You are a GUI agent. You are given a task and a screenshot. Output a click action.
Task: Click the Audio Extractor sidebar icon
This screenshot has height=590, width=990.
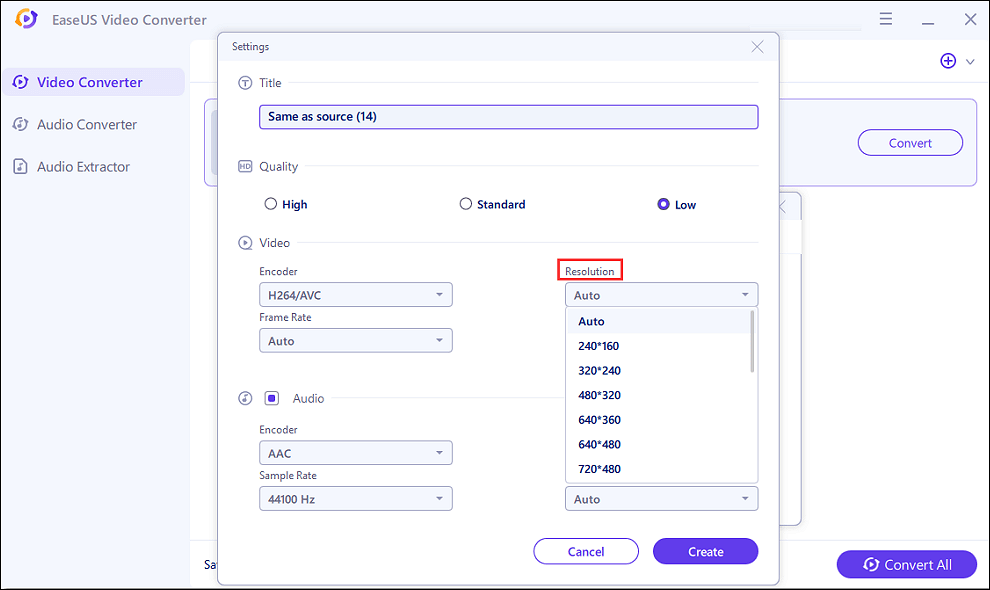20,167
